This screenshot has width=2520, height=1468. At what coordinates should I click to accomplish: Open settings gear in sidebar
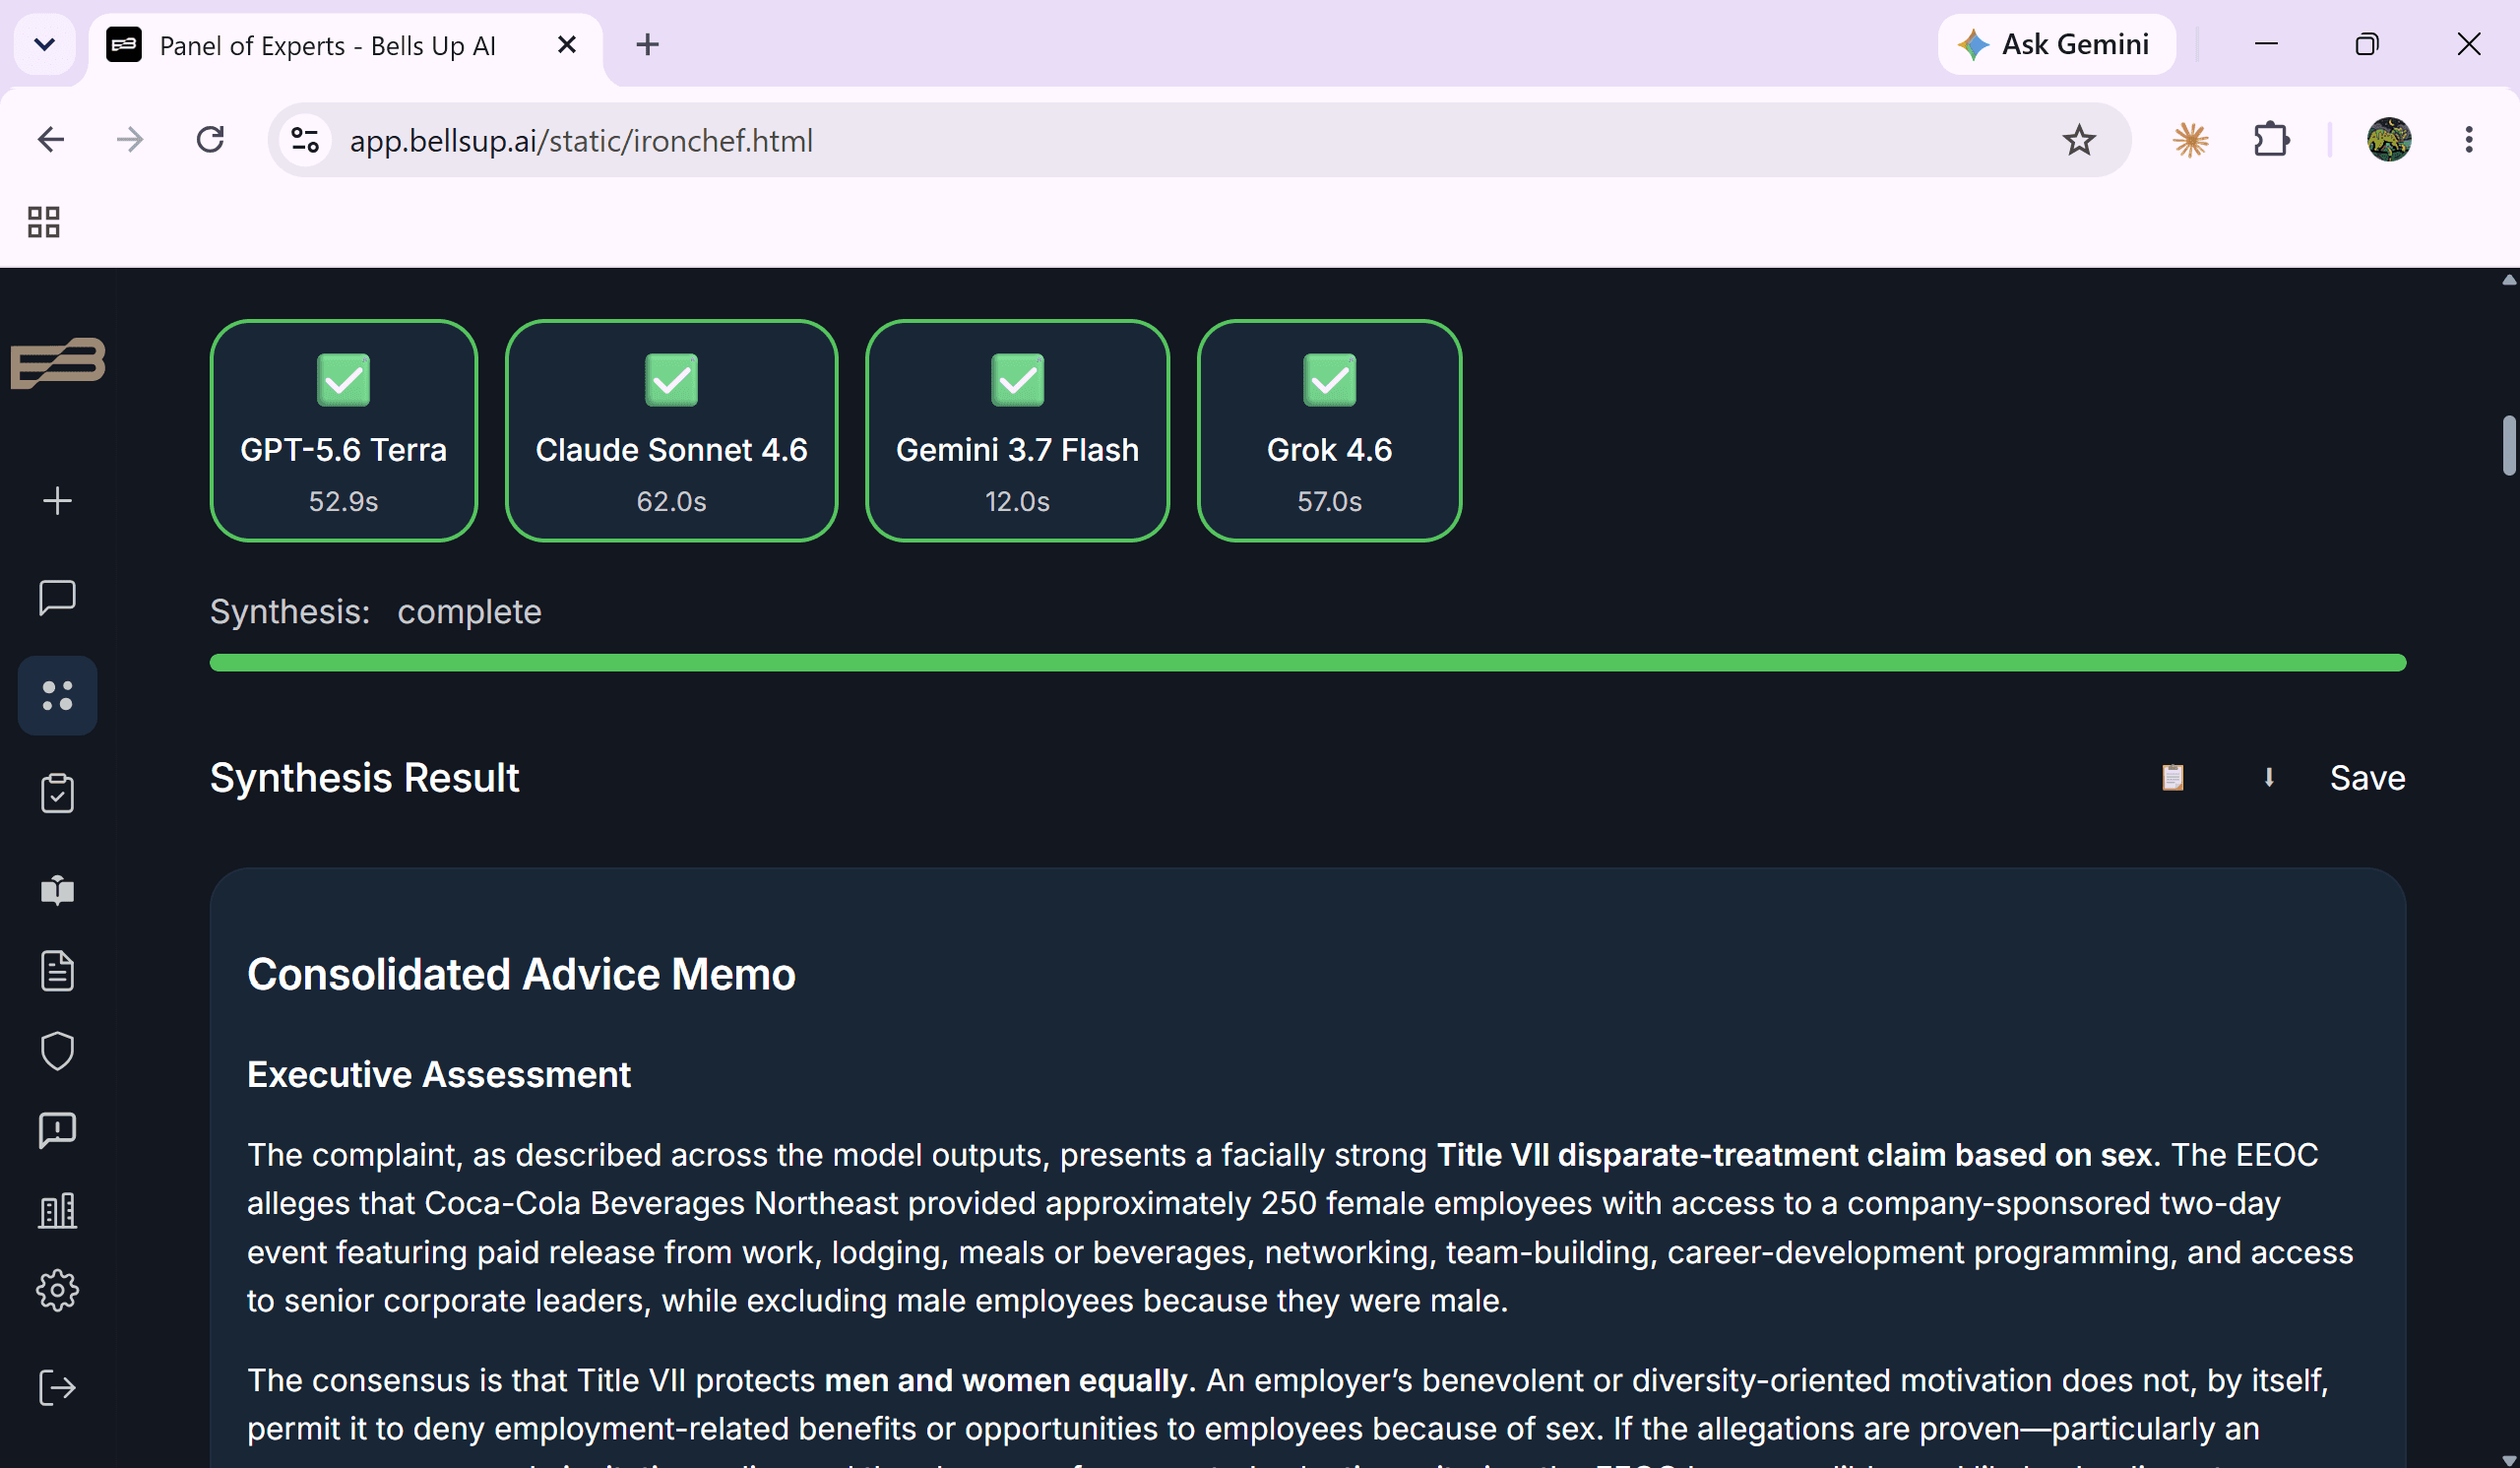pos(58,1291)
